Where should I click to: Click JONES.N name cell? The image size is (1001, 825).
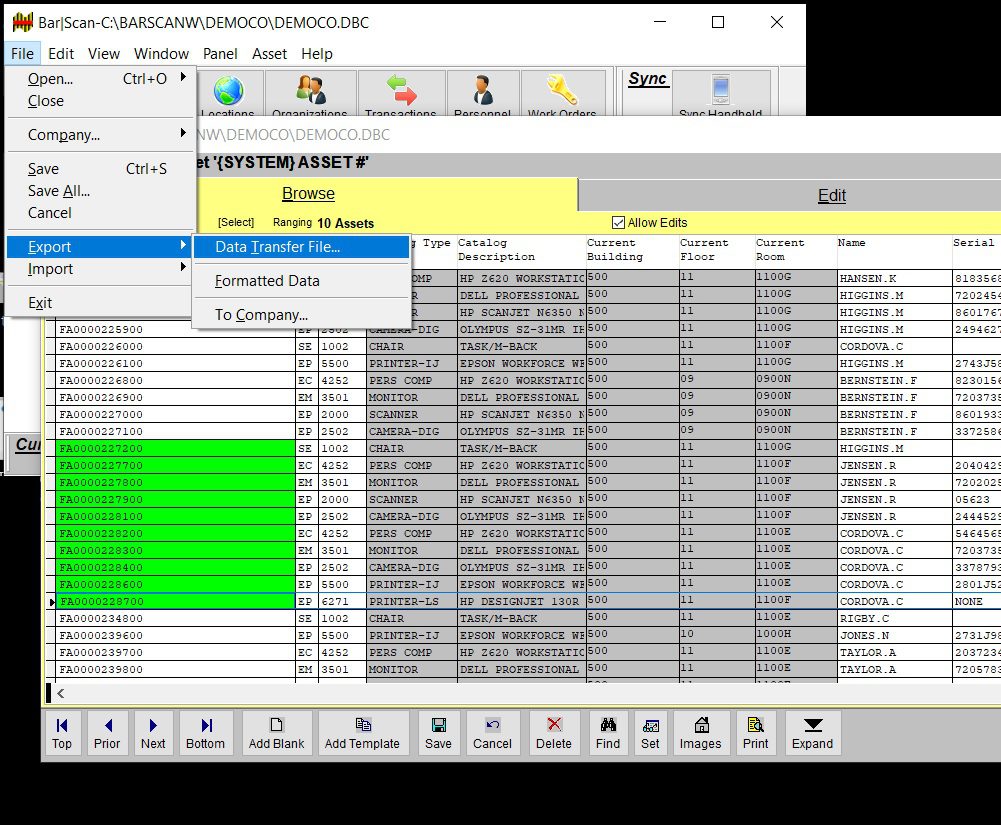click(x=894, y=635)
